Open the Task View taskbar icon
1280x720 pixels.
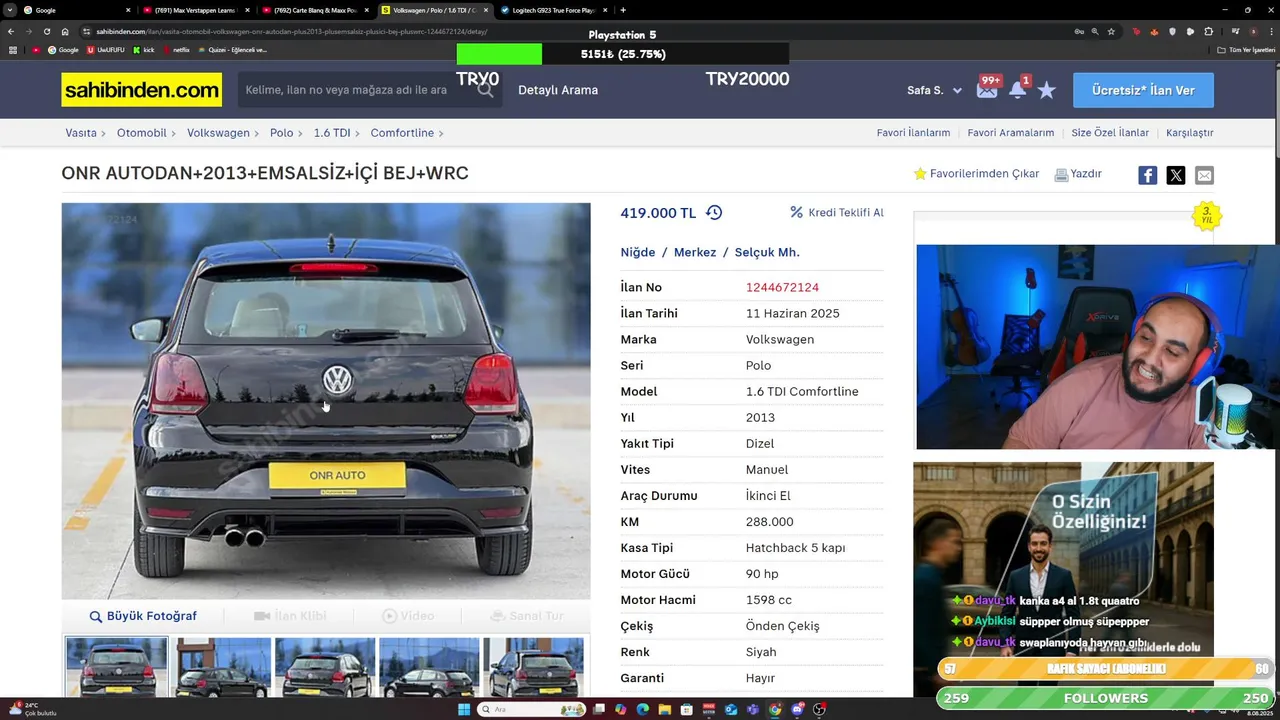click(x=599, y=709)
